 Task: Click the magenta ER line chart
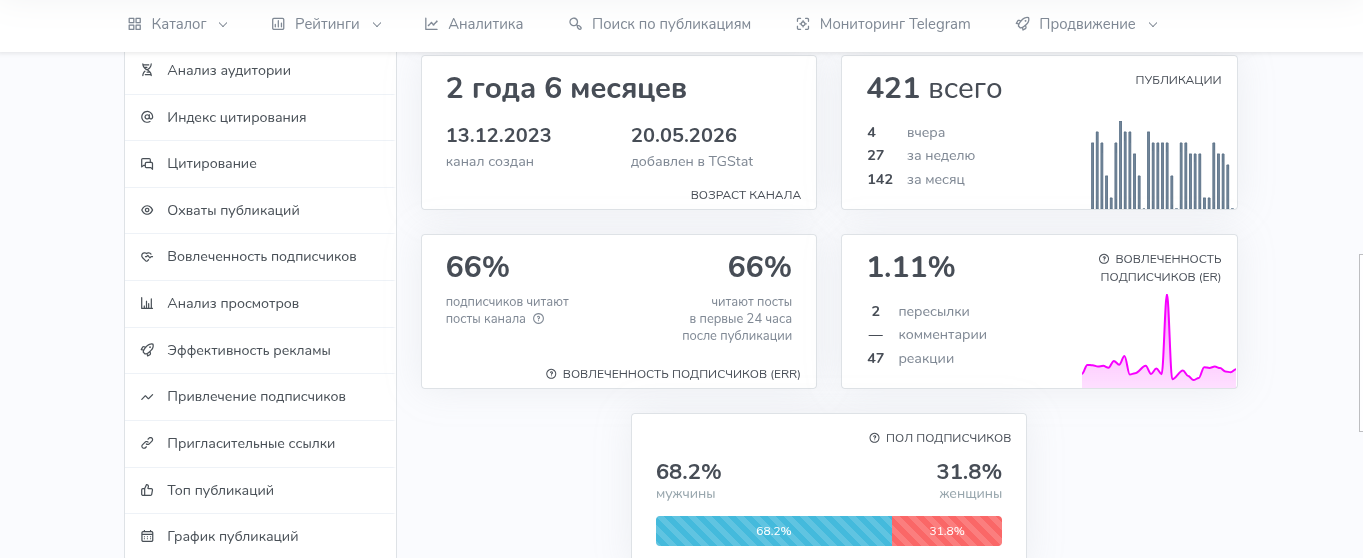(x=1160, y=340)
